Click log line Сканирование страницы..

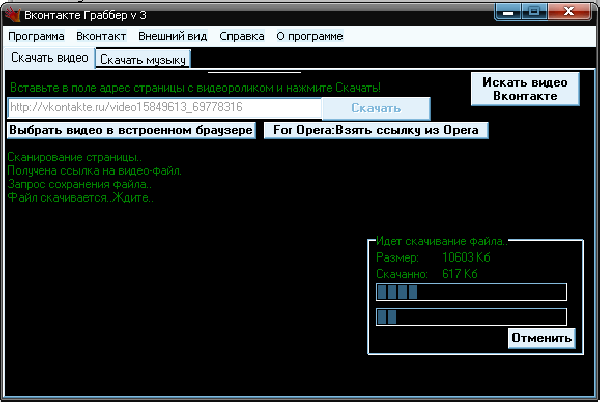coord(75,157)
